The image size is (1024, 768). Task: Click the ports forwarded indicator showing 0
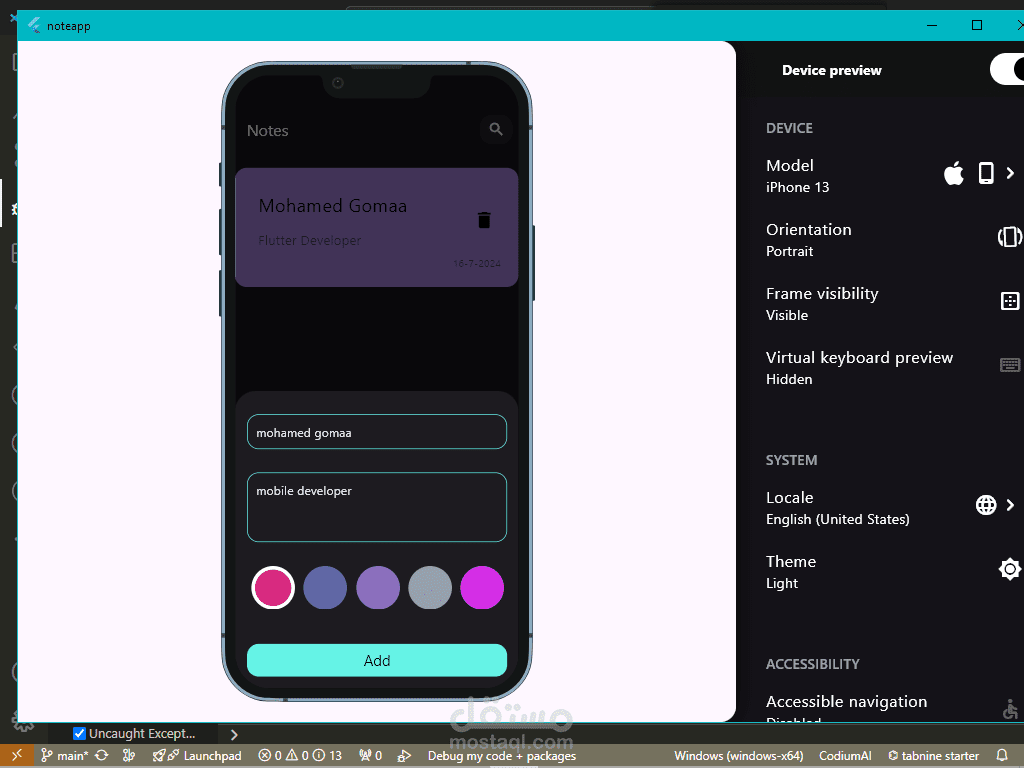(x=370, y=756)
